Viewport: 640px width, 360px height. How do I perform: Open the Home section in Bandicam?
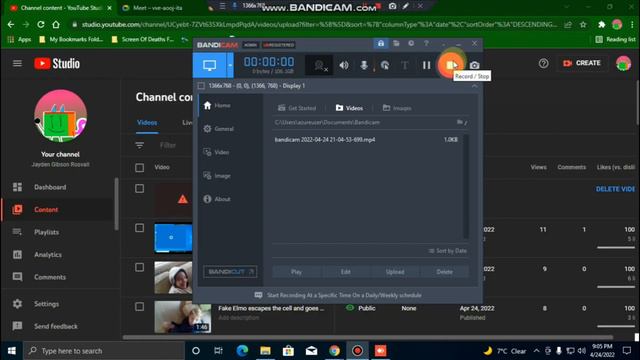217,105
